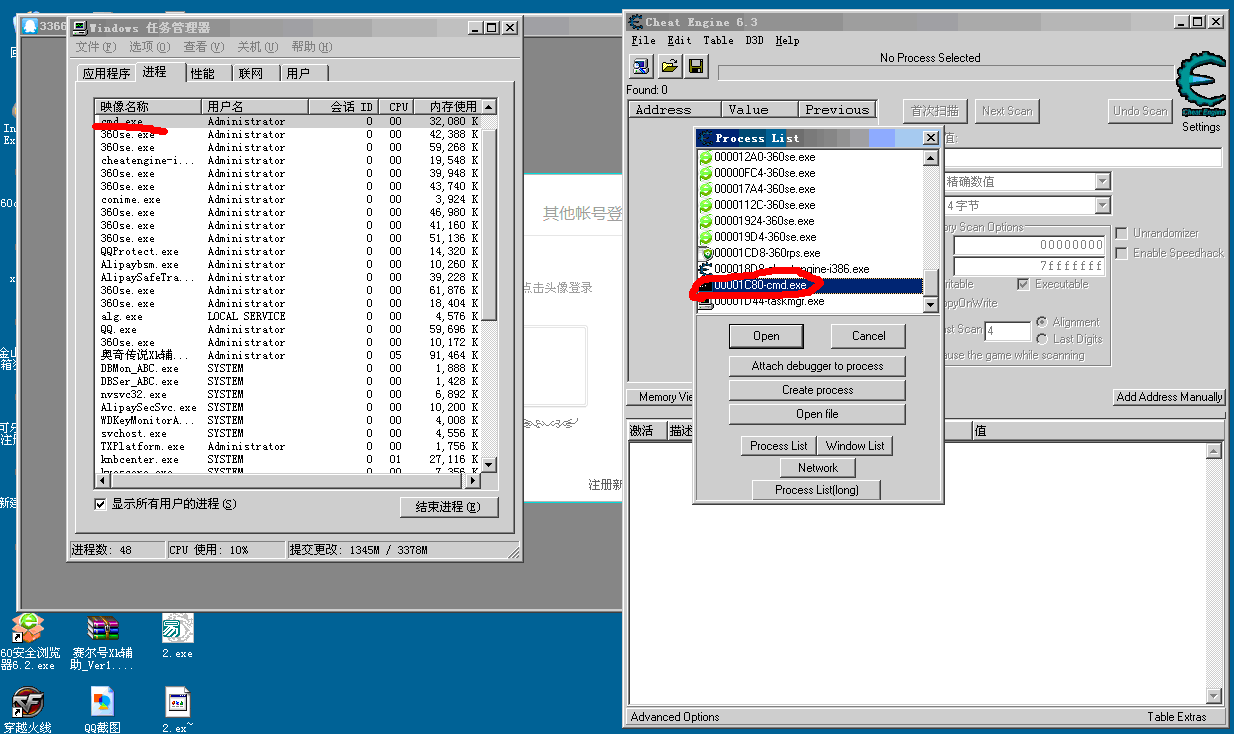1234x734 pixels.
Task: Select conime.exe row in Task Manager
Action: click(288, 199)
